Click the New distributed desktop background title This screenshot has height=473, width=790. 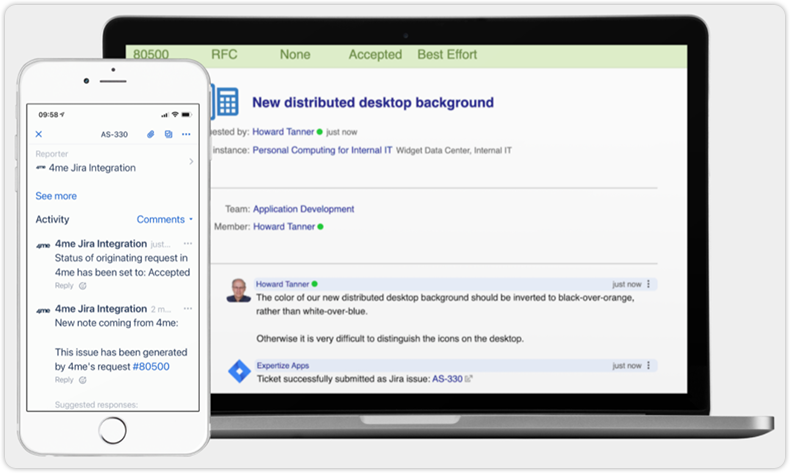(x=373, y=102)
